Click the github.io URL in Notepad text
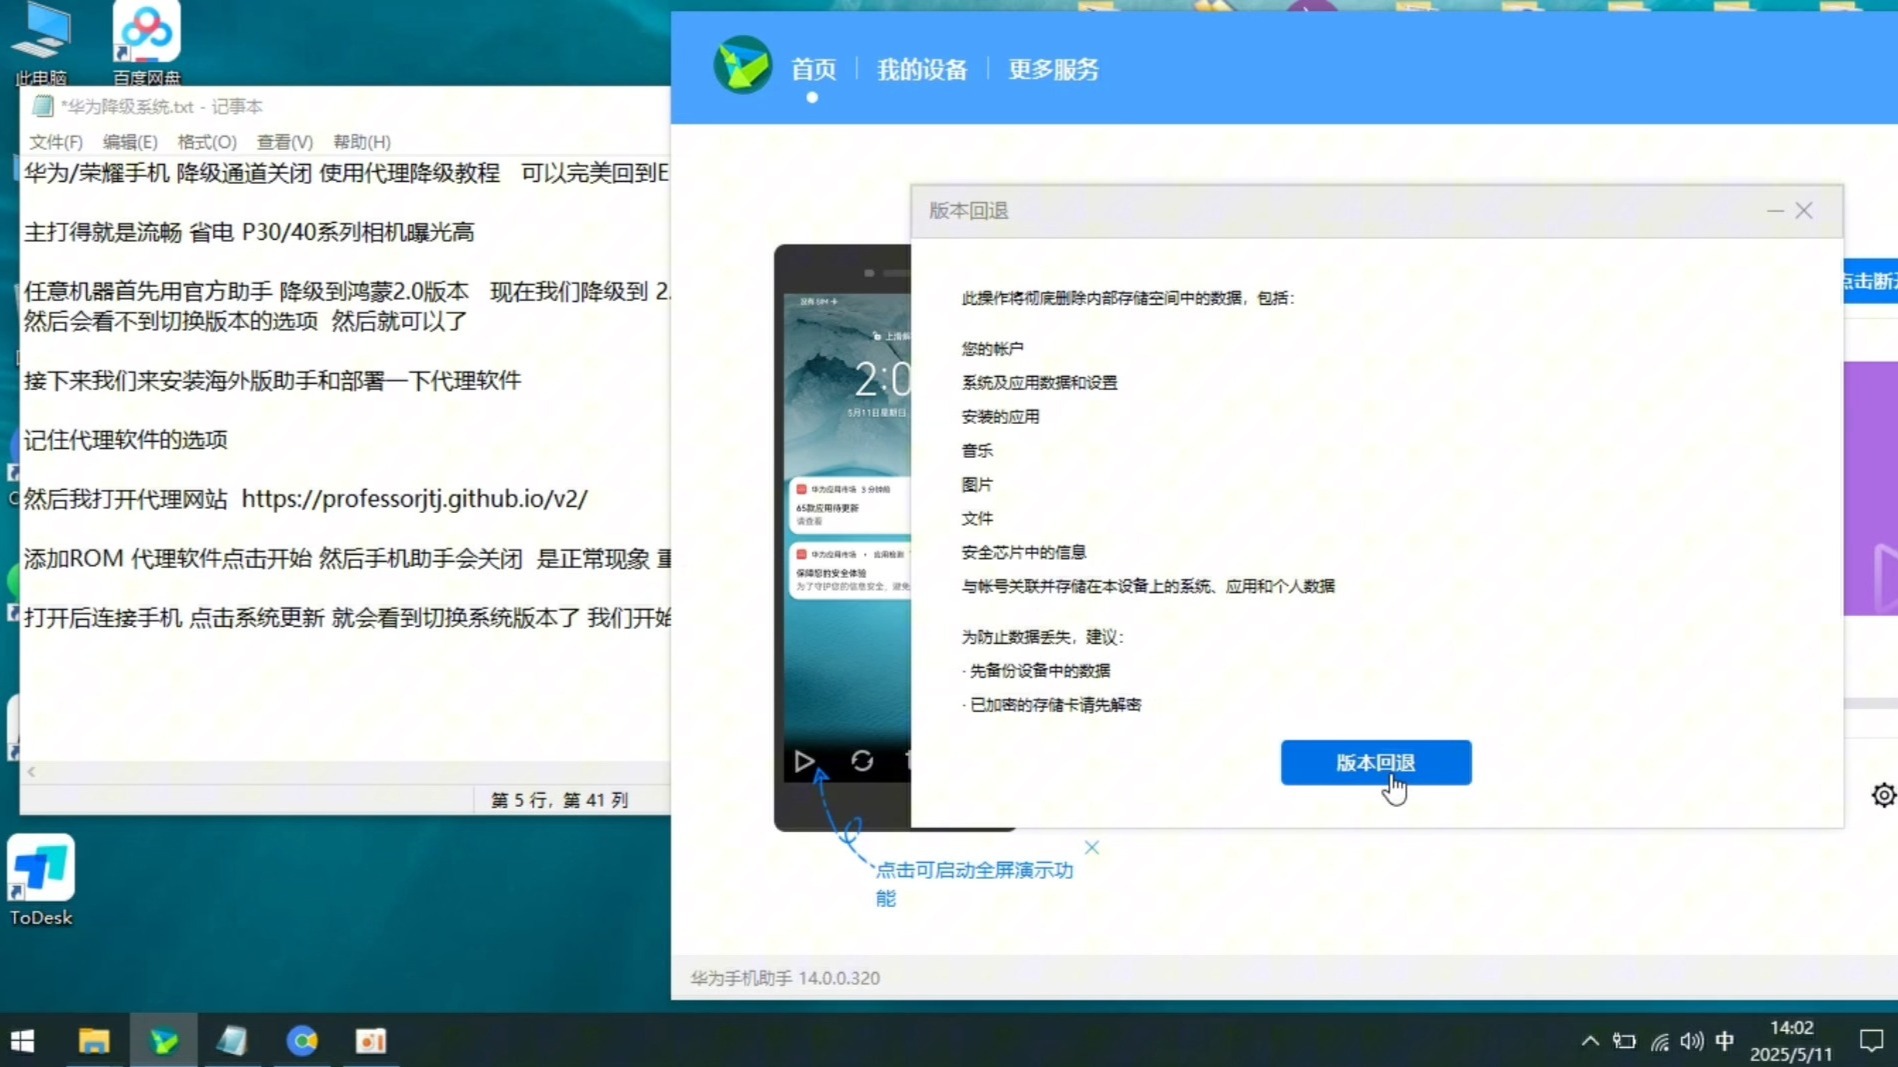1898x1067 pixels. (x=415, y=499)
